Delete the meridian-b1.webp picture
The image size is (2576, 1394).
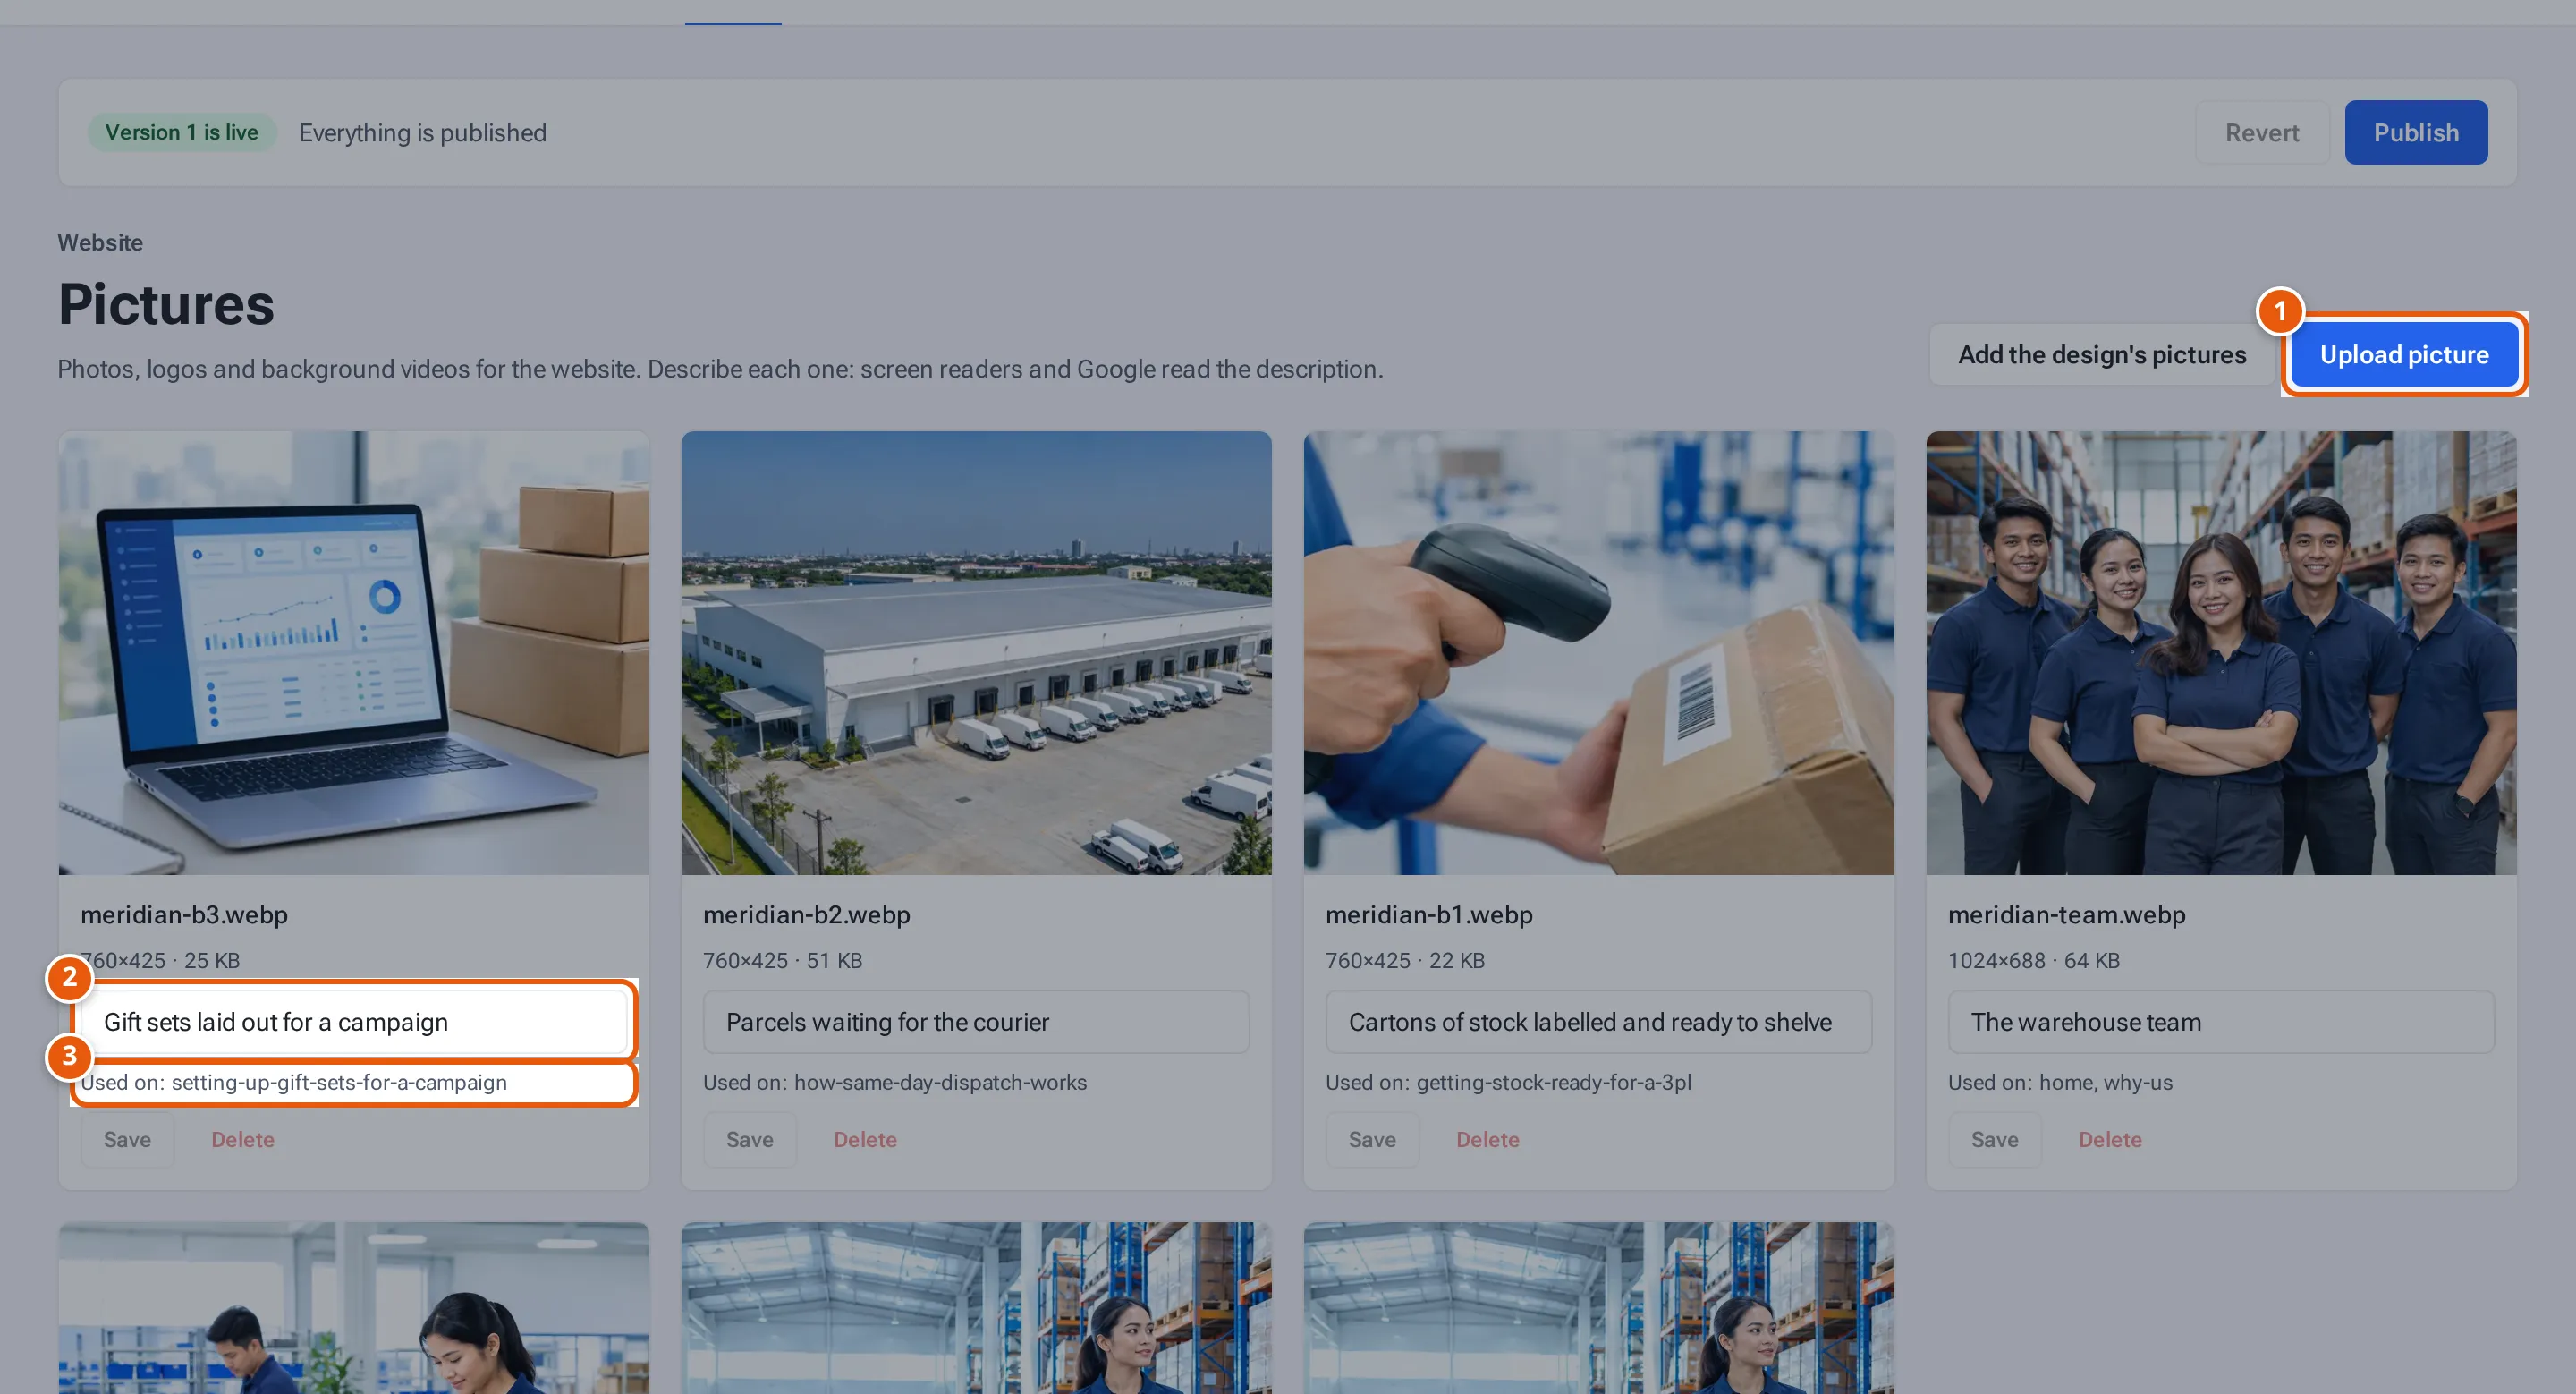click(1487, 1139)
